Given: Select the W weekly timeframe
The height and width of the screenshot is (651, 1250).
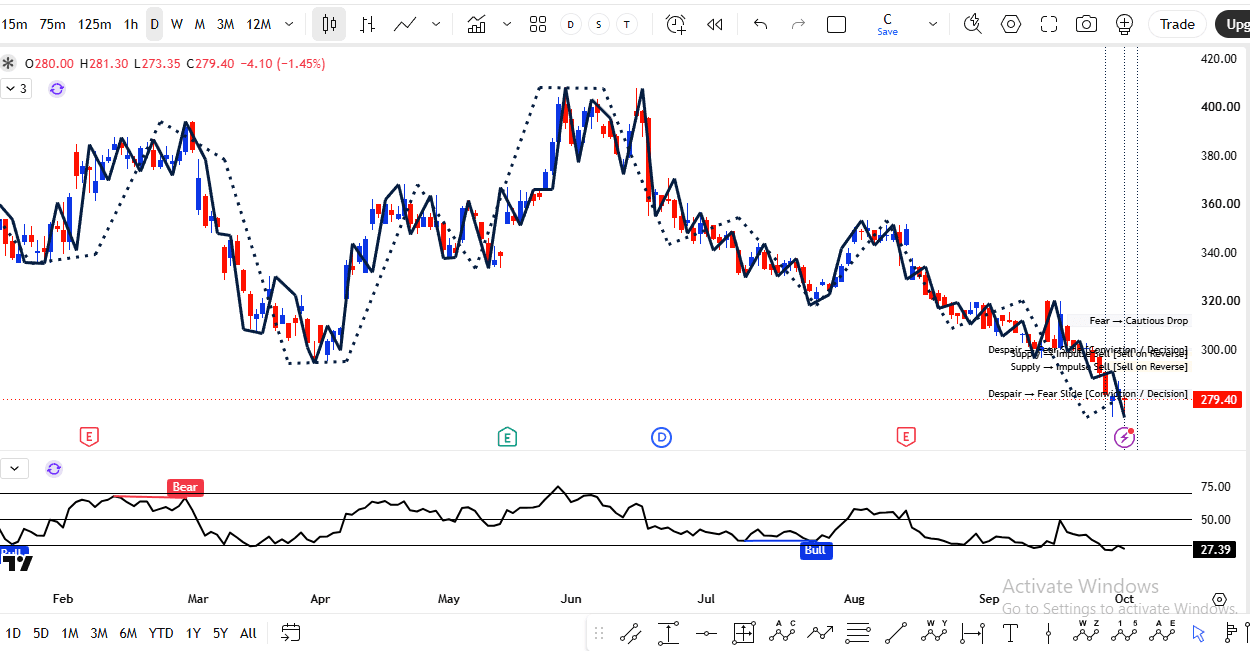Looking at the screenshot, I should (x=177, y=24).
